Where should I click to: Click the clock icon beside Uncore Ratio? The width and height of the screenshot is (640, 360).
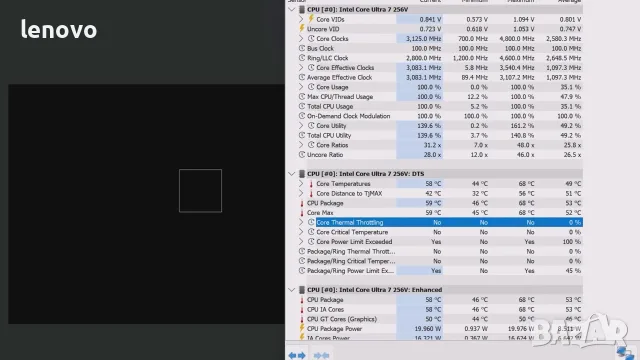coord(302,155)
